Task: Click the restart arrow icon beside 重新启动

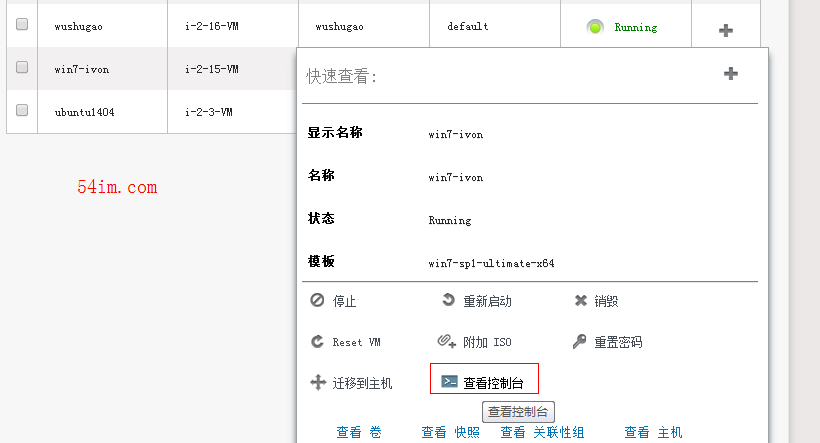Action: pyautogui.click(x=448, y=300)
